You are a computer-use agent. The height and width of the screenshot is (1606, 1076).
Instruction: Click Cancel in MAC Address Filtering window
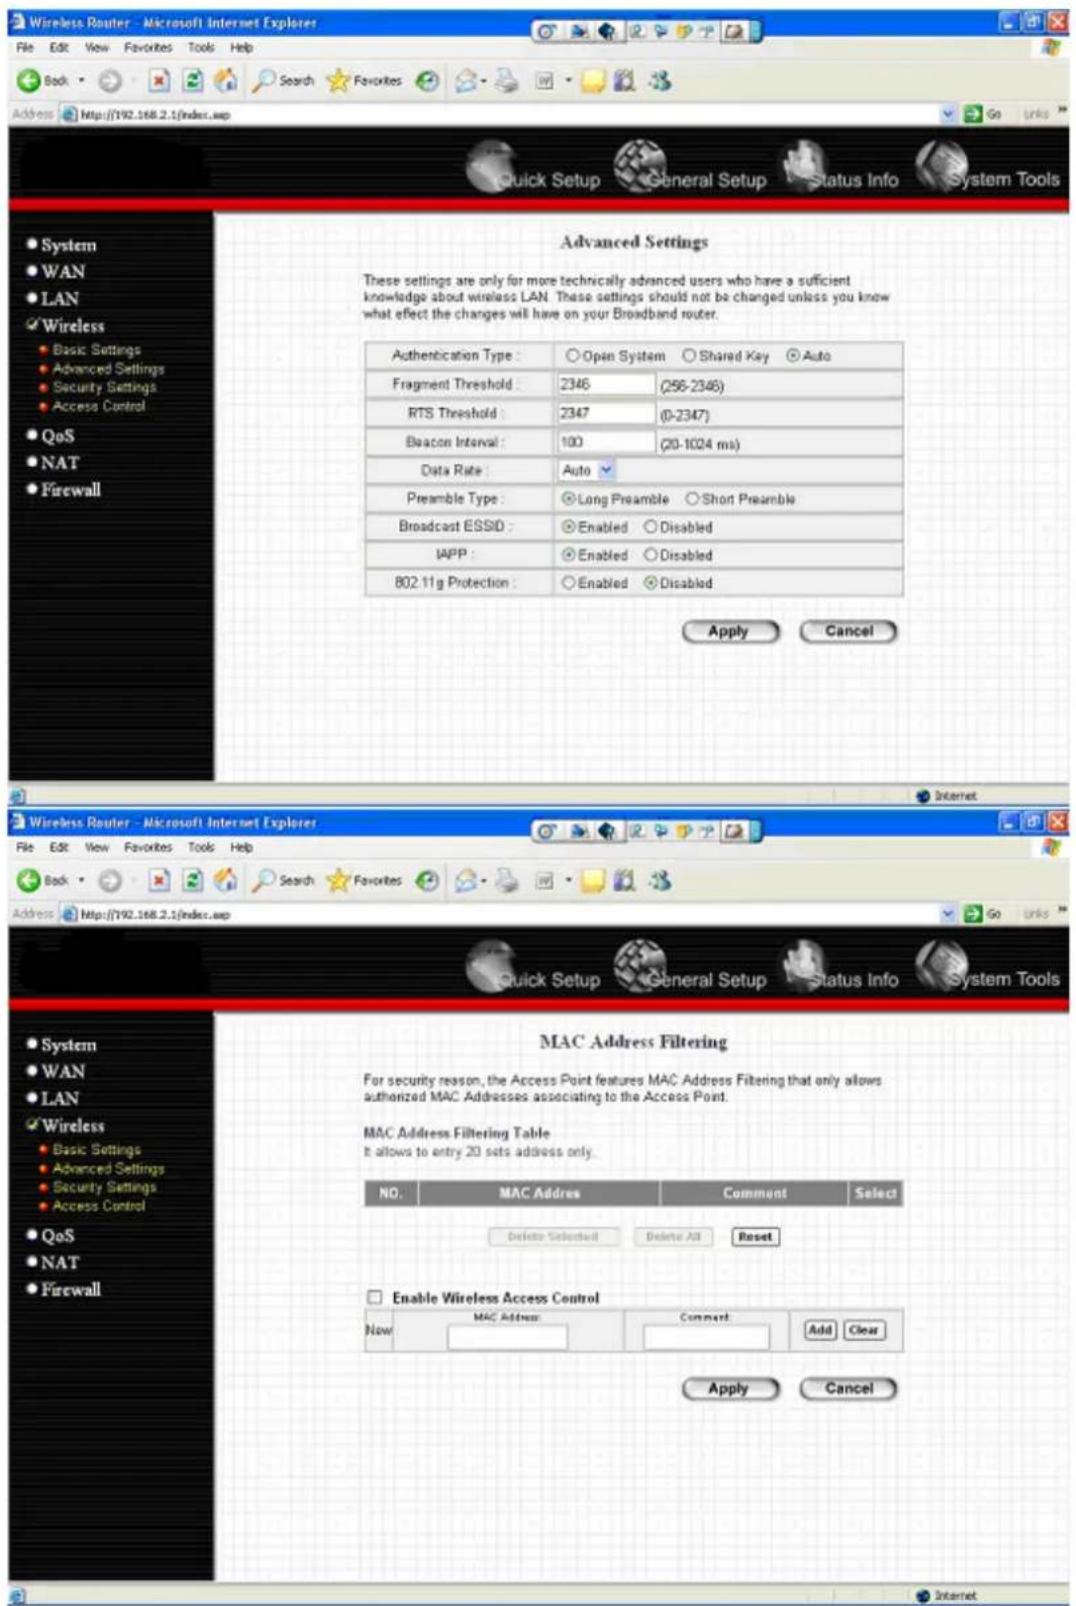tap(848, 1389)
